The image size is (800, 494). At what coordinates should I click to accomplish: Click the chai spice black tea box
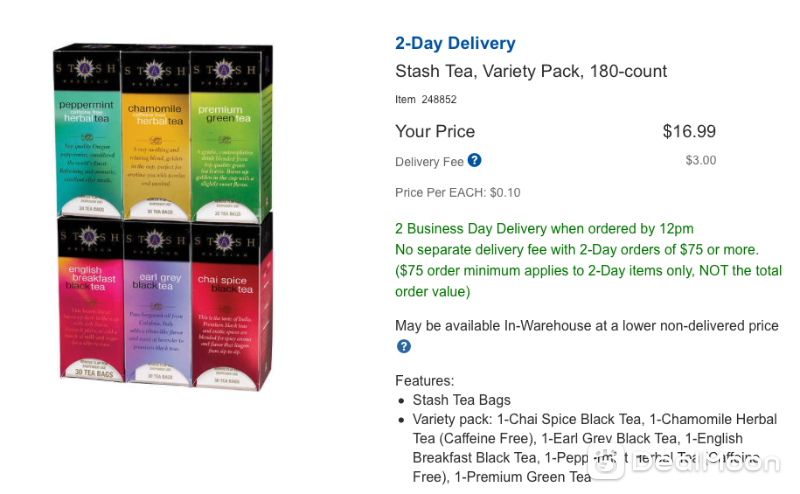[227, 305]
